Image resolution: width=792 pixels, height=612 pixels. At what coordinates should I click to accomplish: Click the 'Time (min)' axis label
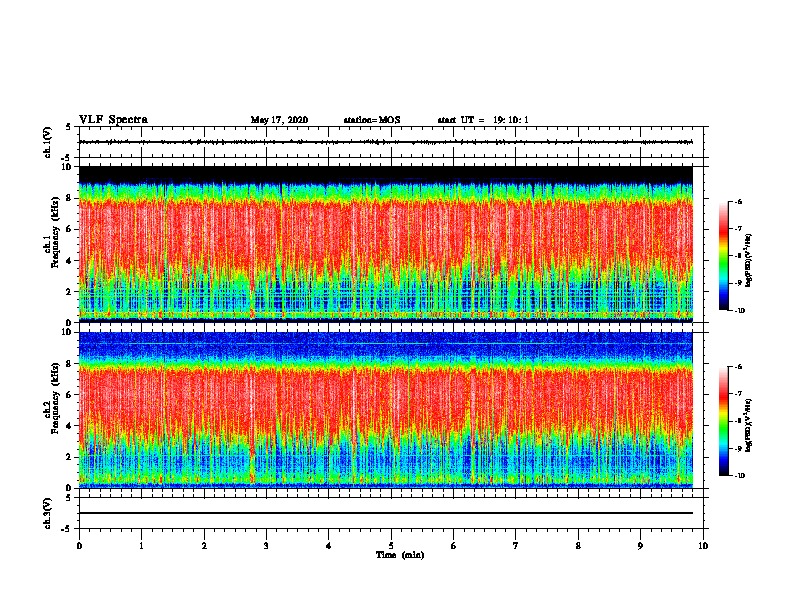400,555
